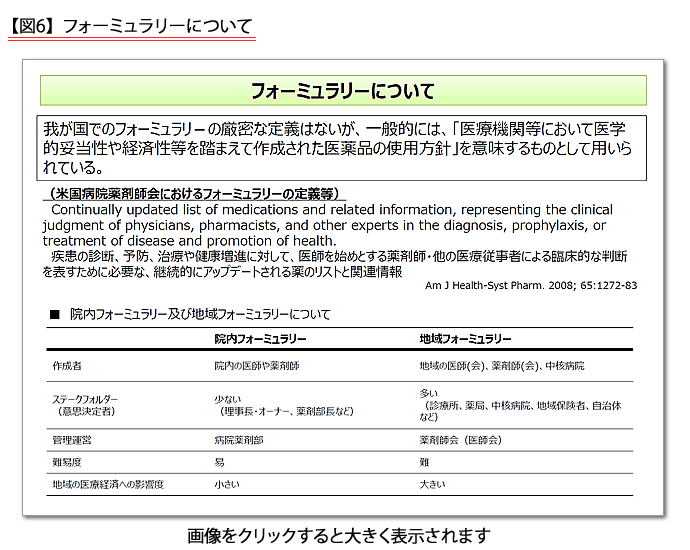Click the cell 薬剤師会（医師会）
Viewport: 690px width, 550px height.
(x=461, y=440)
